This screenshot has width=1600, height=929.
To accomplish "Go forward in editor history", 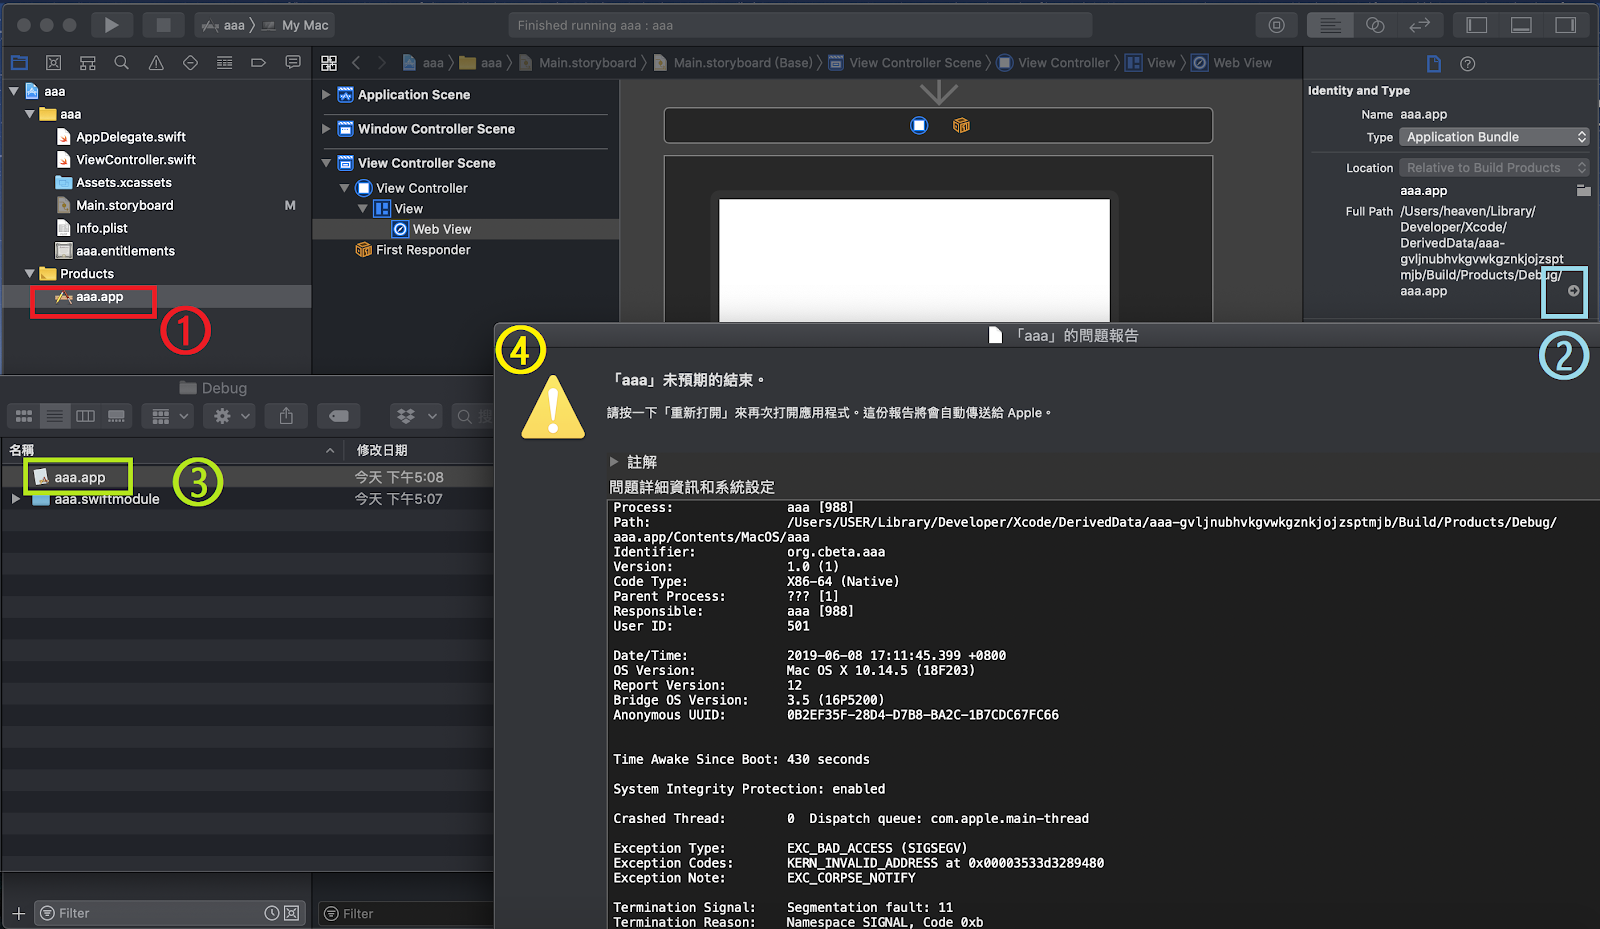I will coord(381,63).
